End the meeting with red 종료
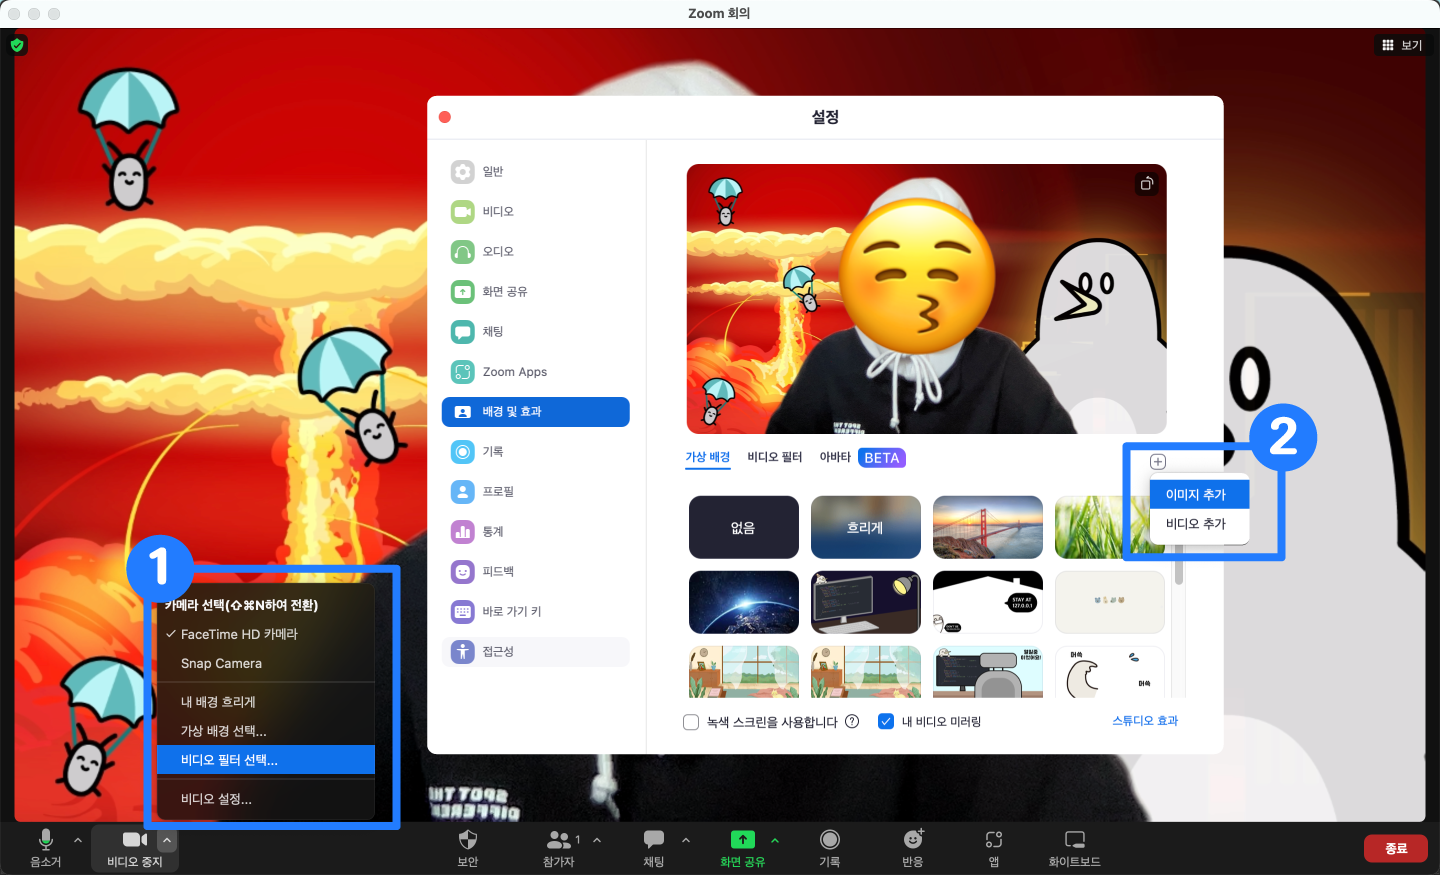Viewport: 1440px width, 875px height. [1396, 848]
